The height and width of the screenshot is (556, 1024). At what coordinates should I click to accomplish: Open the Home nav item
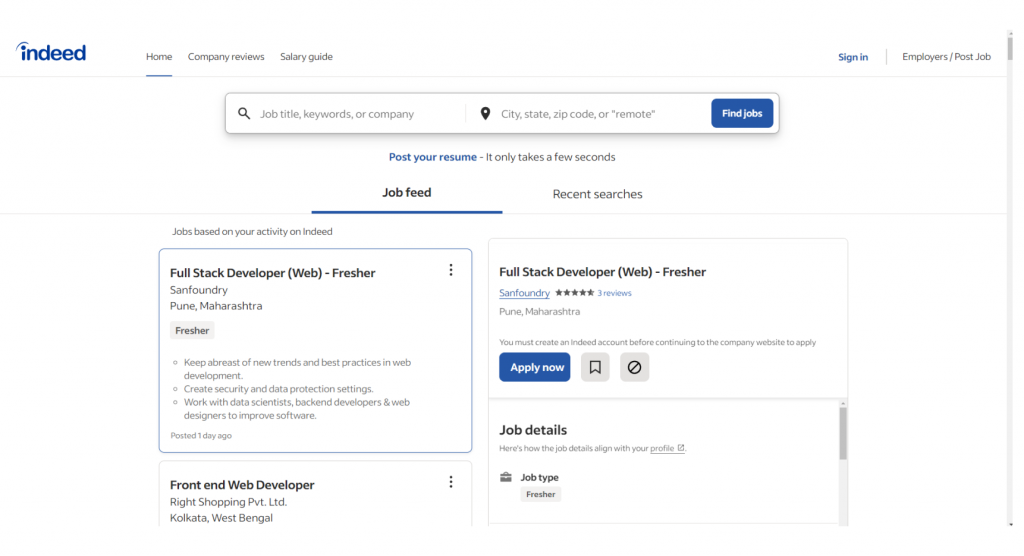click(159, 57)
